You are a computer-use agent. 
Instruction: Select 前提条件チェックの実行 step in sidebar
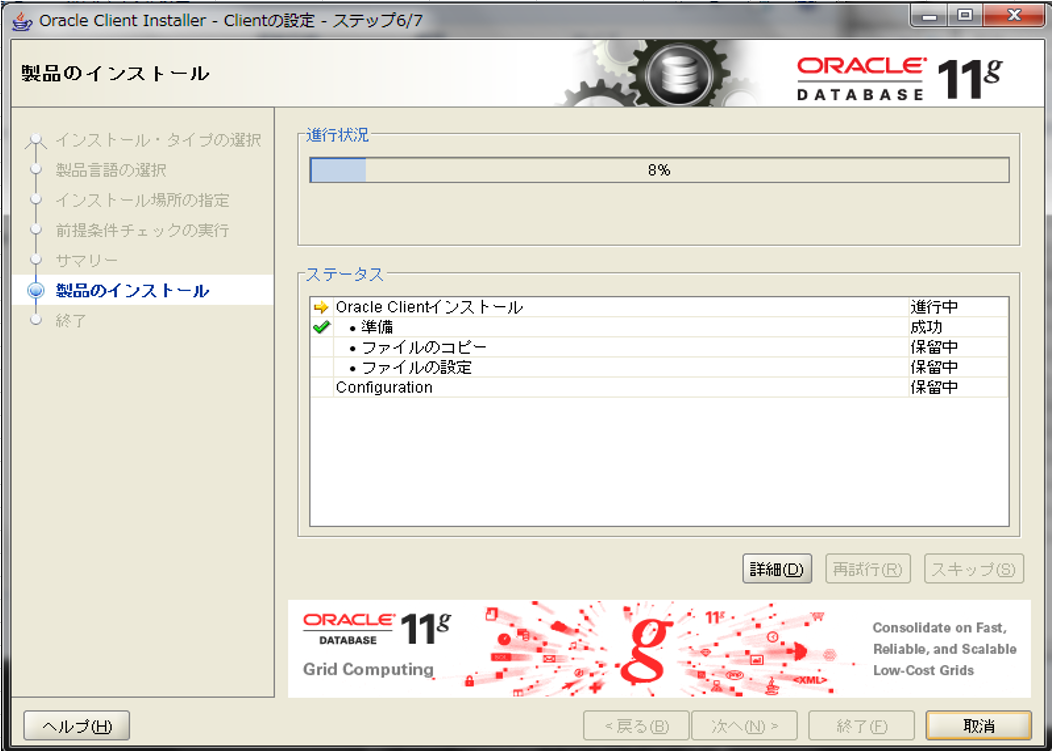(142, 230)
